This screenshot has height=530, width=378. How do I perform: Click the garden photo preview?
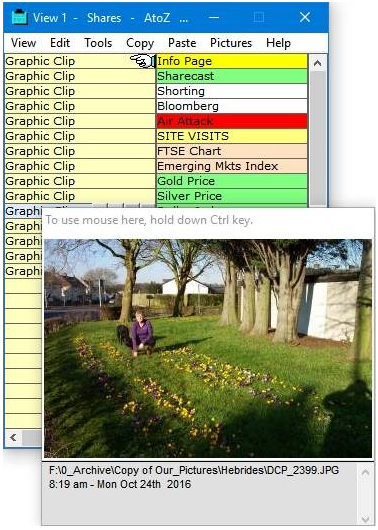point(208,348)
